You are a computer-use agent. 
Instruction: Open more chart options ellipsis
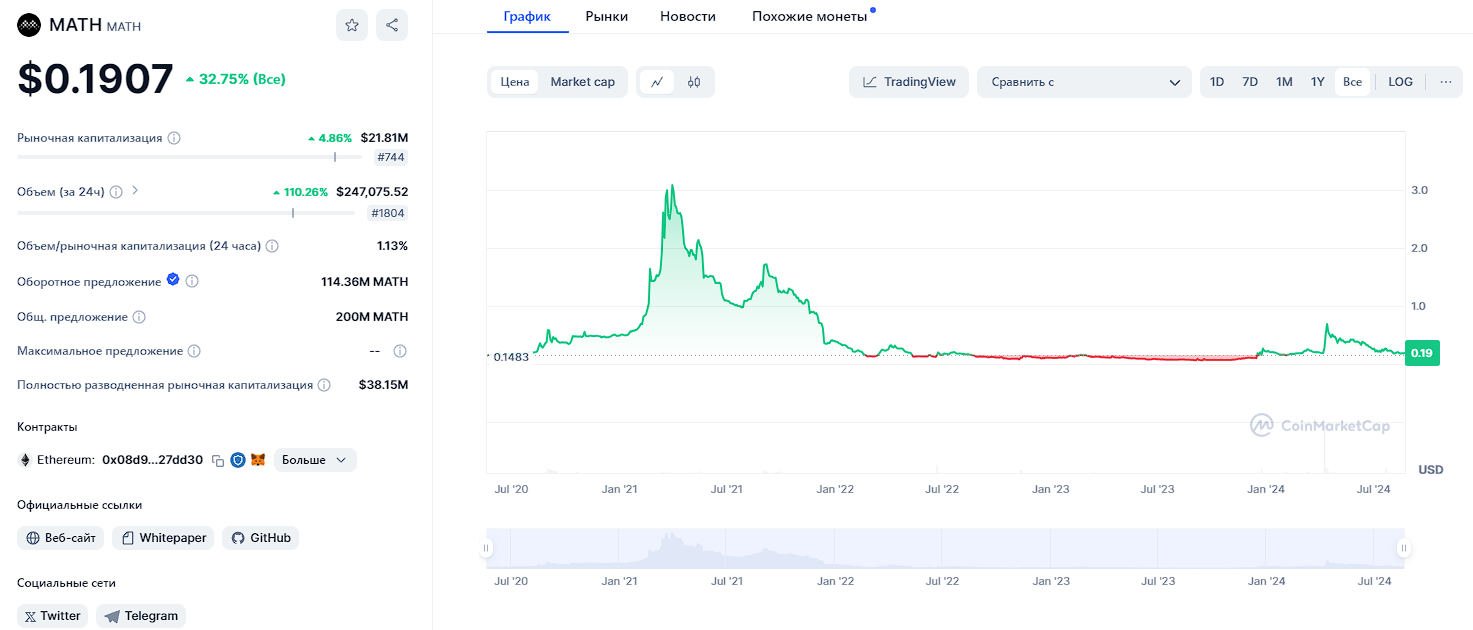click(1445, 82)
